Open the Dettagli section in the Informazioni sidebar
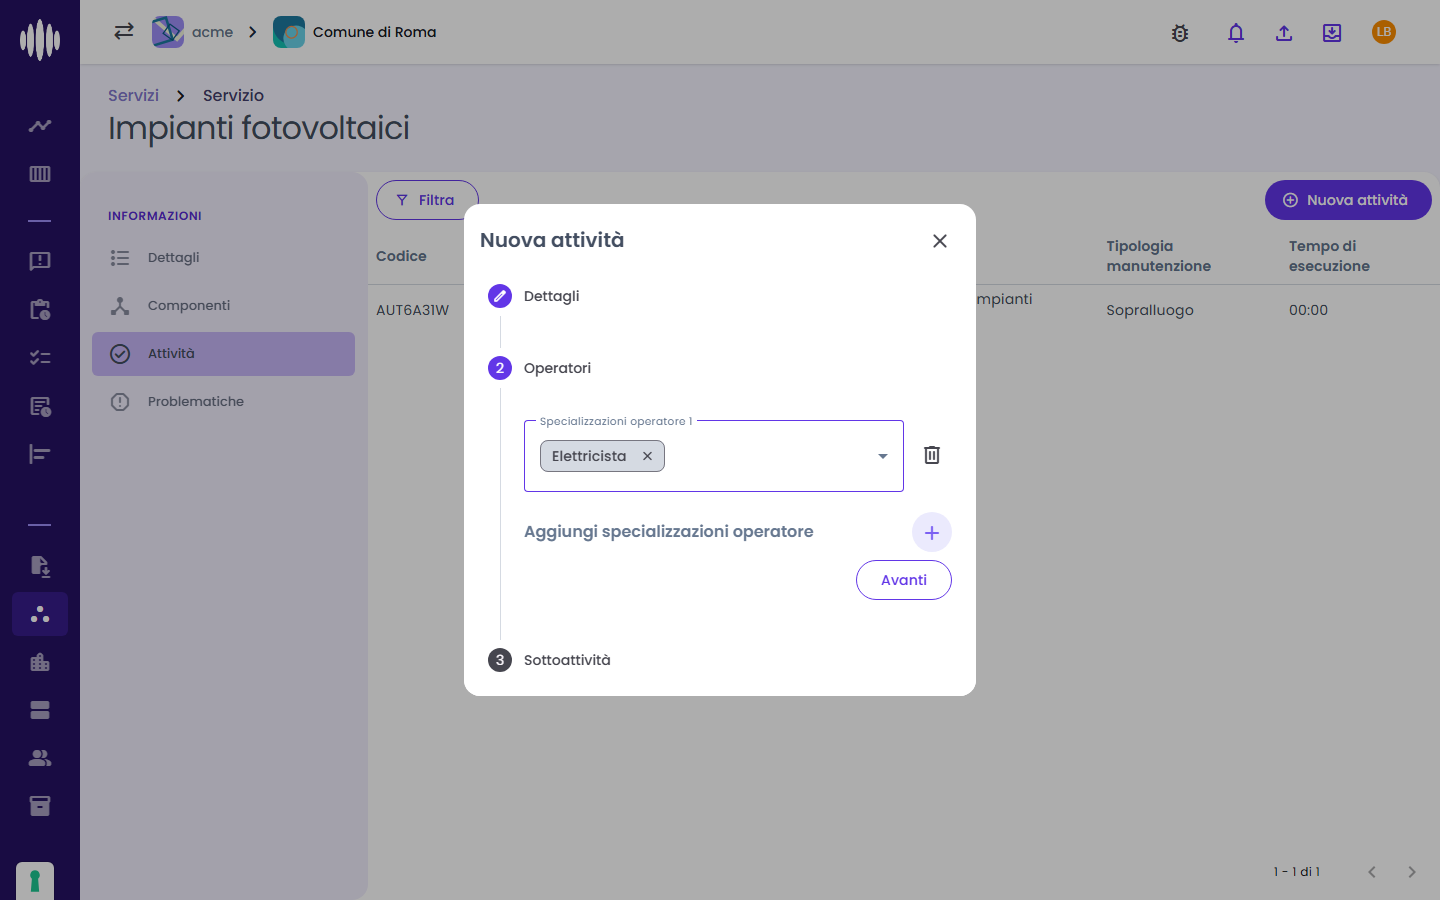Viewport: 1440px width, 900px height. click(x=223, y=258)
